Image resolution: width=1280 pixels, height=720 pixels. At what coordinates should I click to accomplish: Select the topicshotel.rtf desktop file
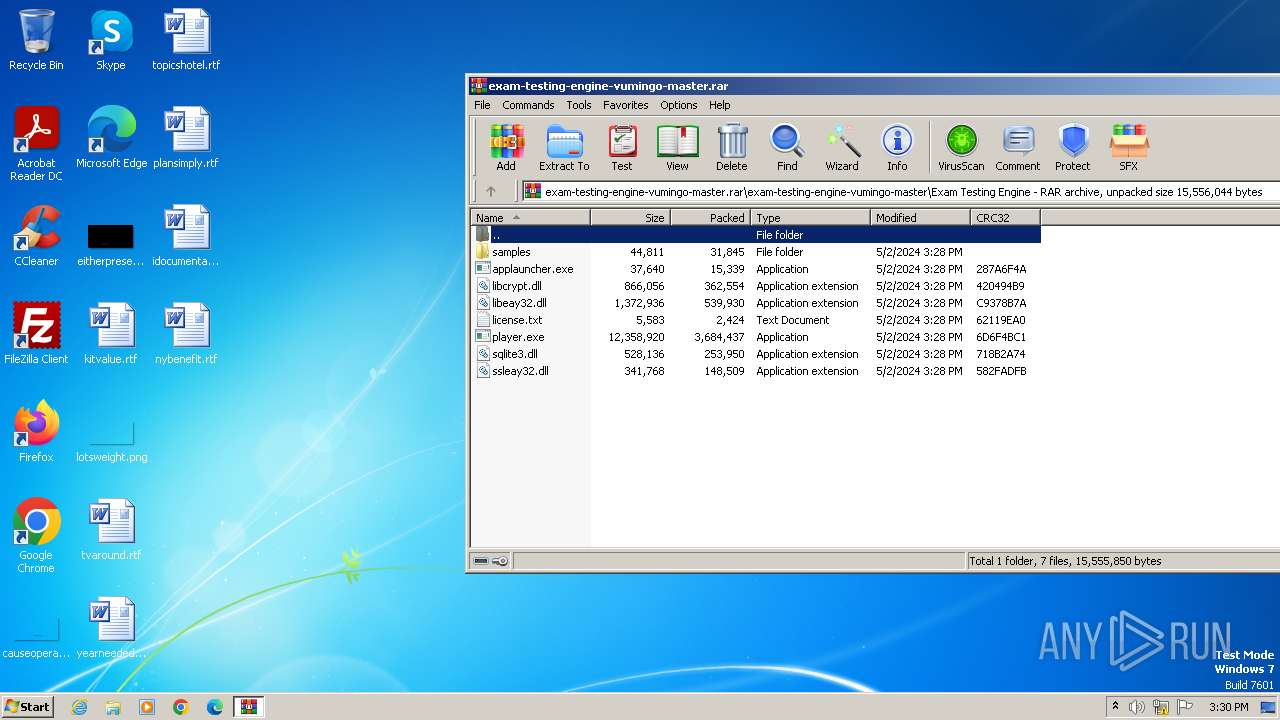pos(186,40)
